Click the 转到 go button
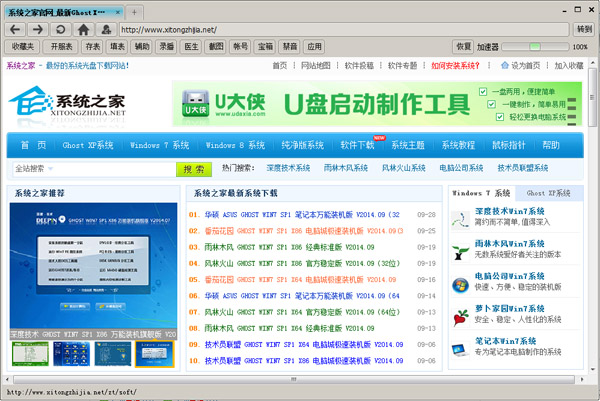600x401 pixels. (583, 29)
